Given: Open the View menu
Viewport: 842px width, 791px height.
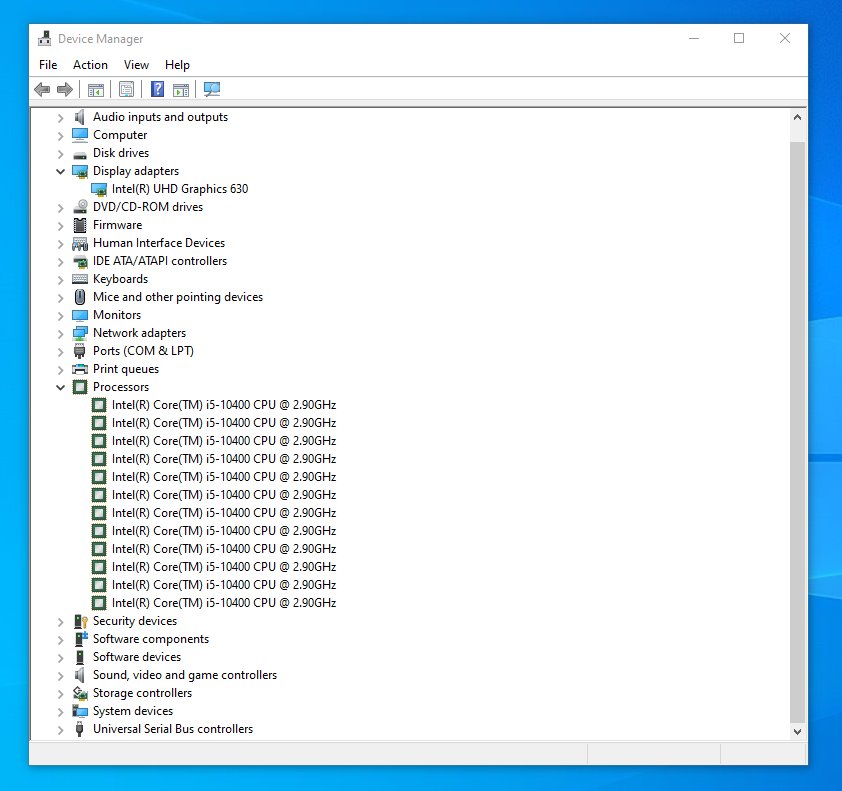Looking at the screenshot, I should pyautogui.click(x=136, y=64).
